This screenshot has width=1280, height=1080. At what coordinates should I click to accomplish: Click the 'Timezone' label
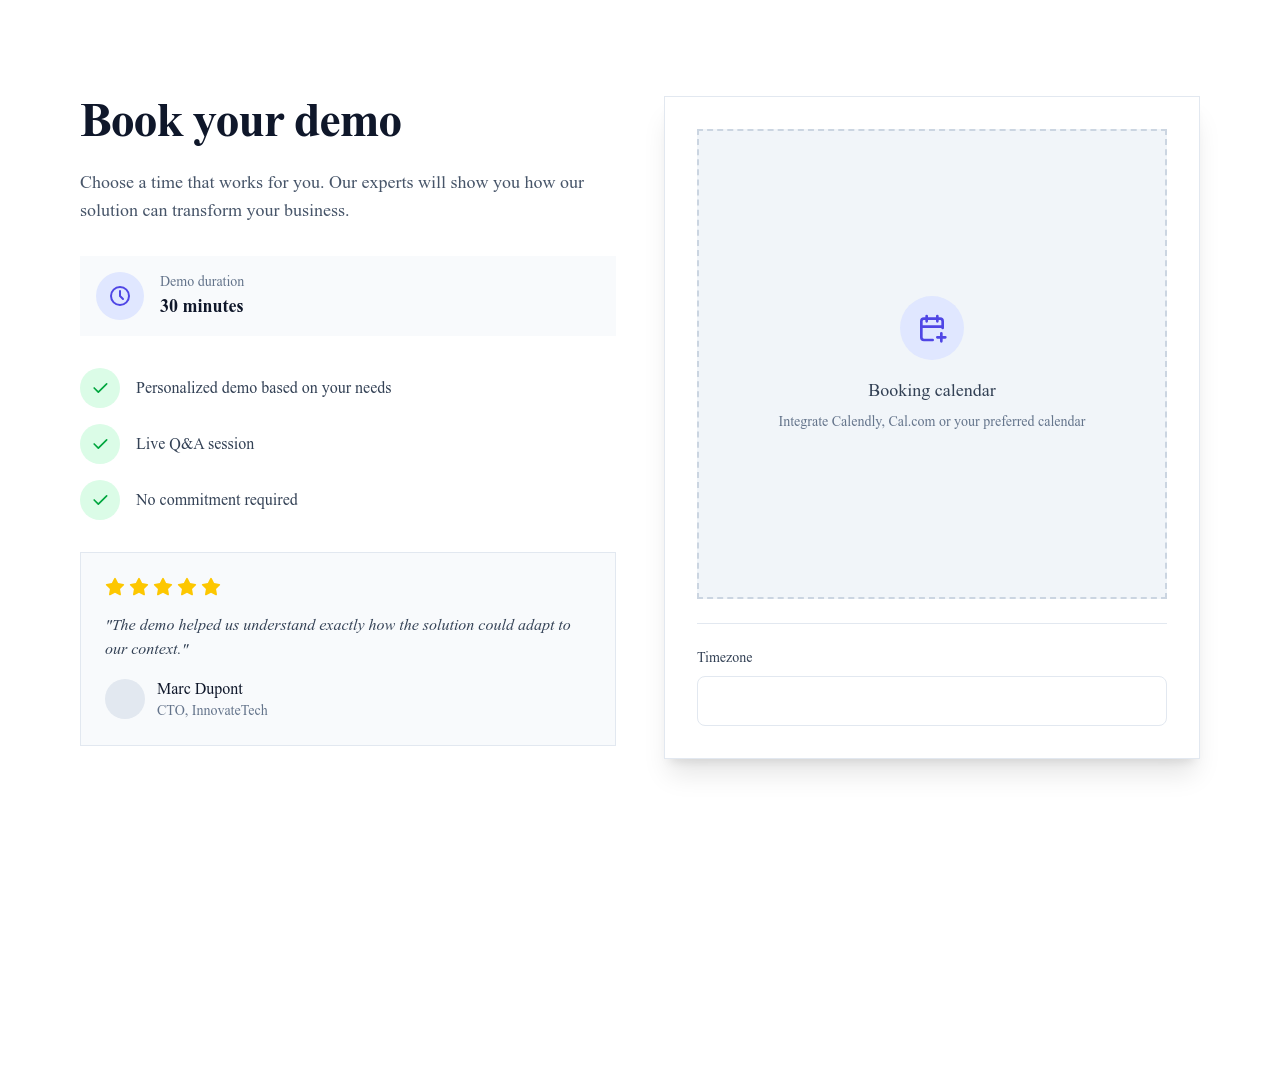click(725, 657)
